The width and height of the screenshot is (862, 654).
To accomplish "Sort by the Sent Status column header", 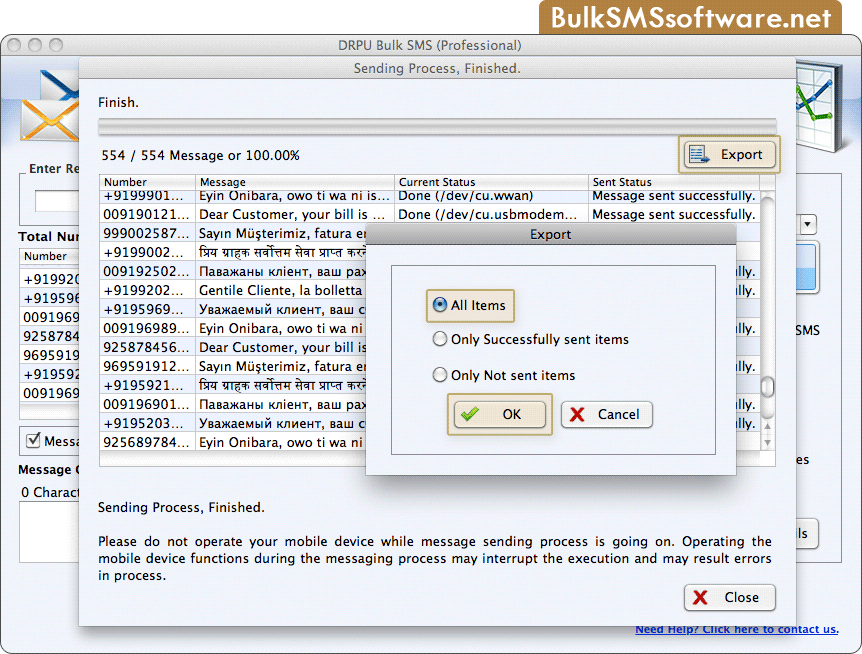I will tap(674, 182).
